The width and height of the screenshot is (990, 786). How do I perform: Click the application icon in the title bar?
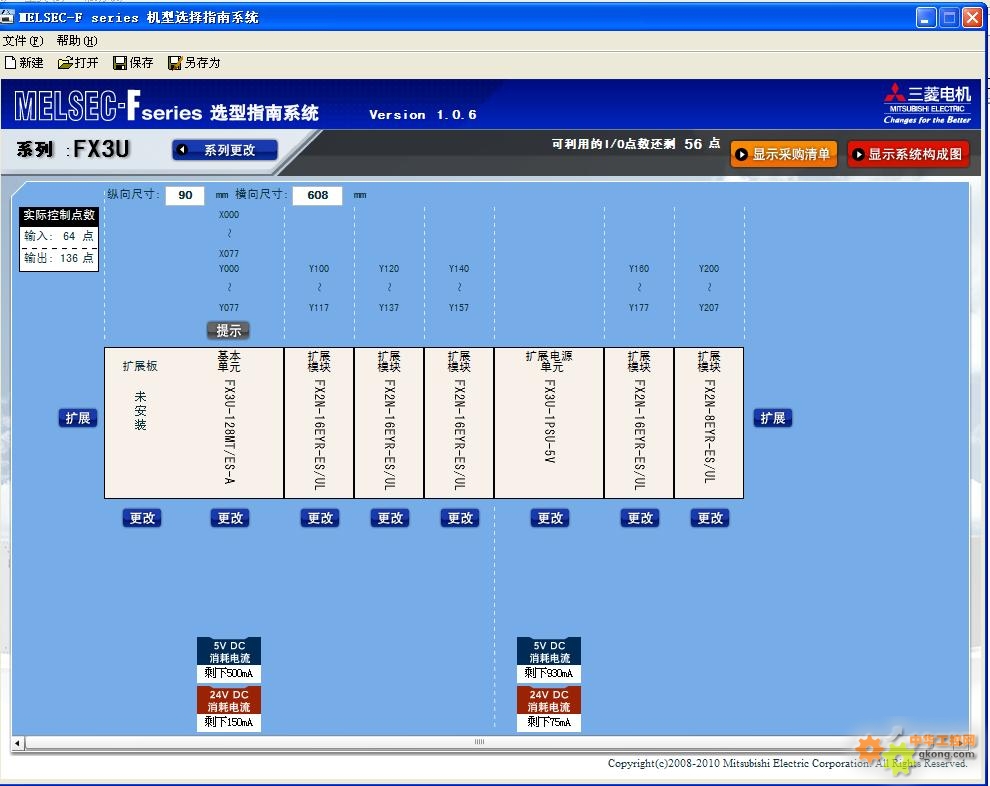click(x=7, y=16)
